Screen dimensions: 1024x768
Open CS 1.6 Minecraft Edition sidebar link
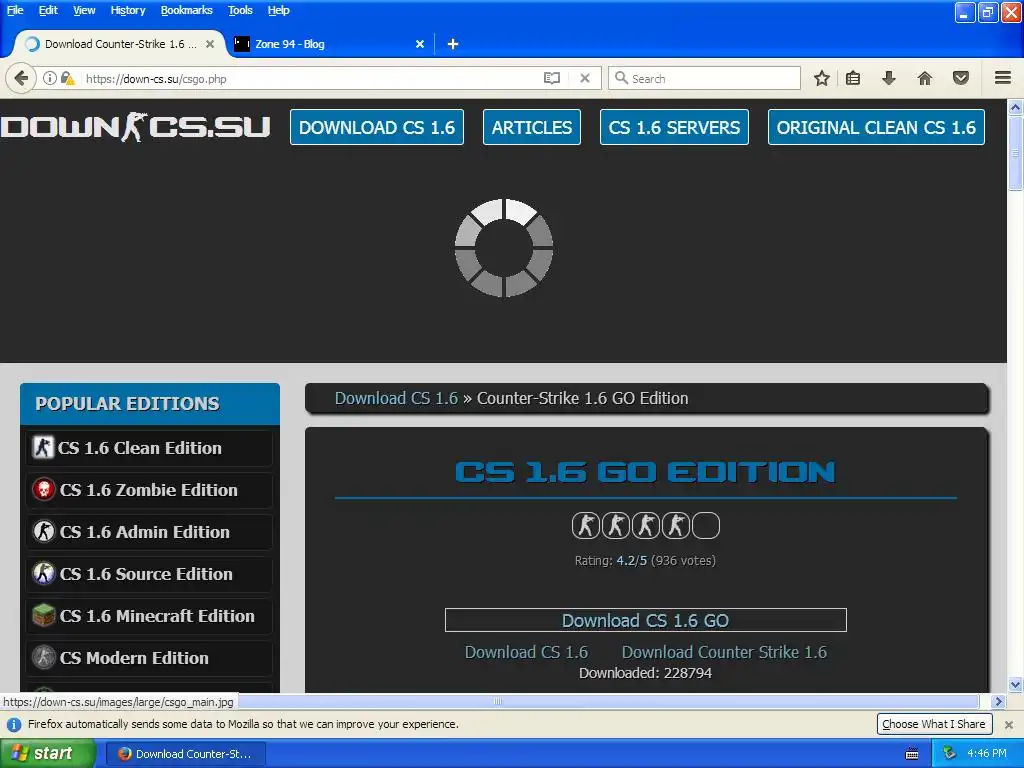click(149, 616)
